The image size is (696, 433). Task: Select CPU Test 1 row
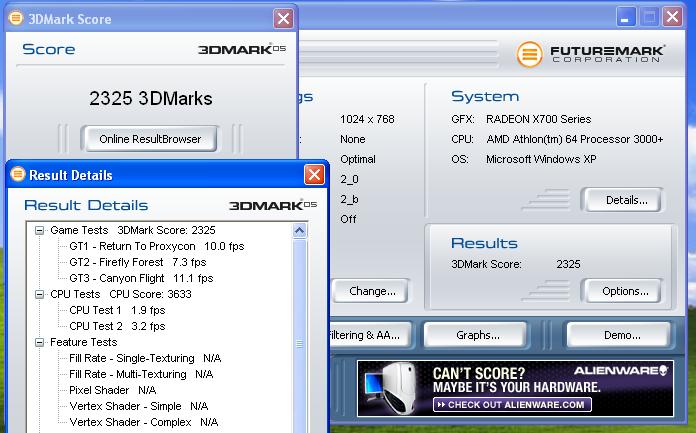coord(117,310)
